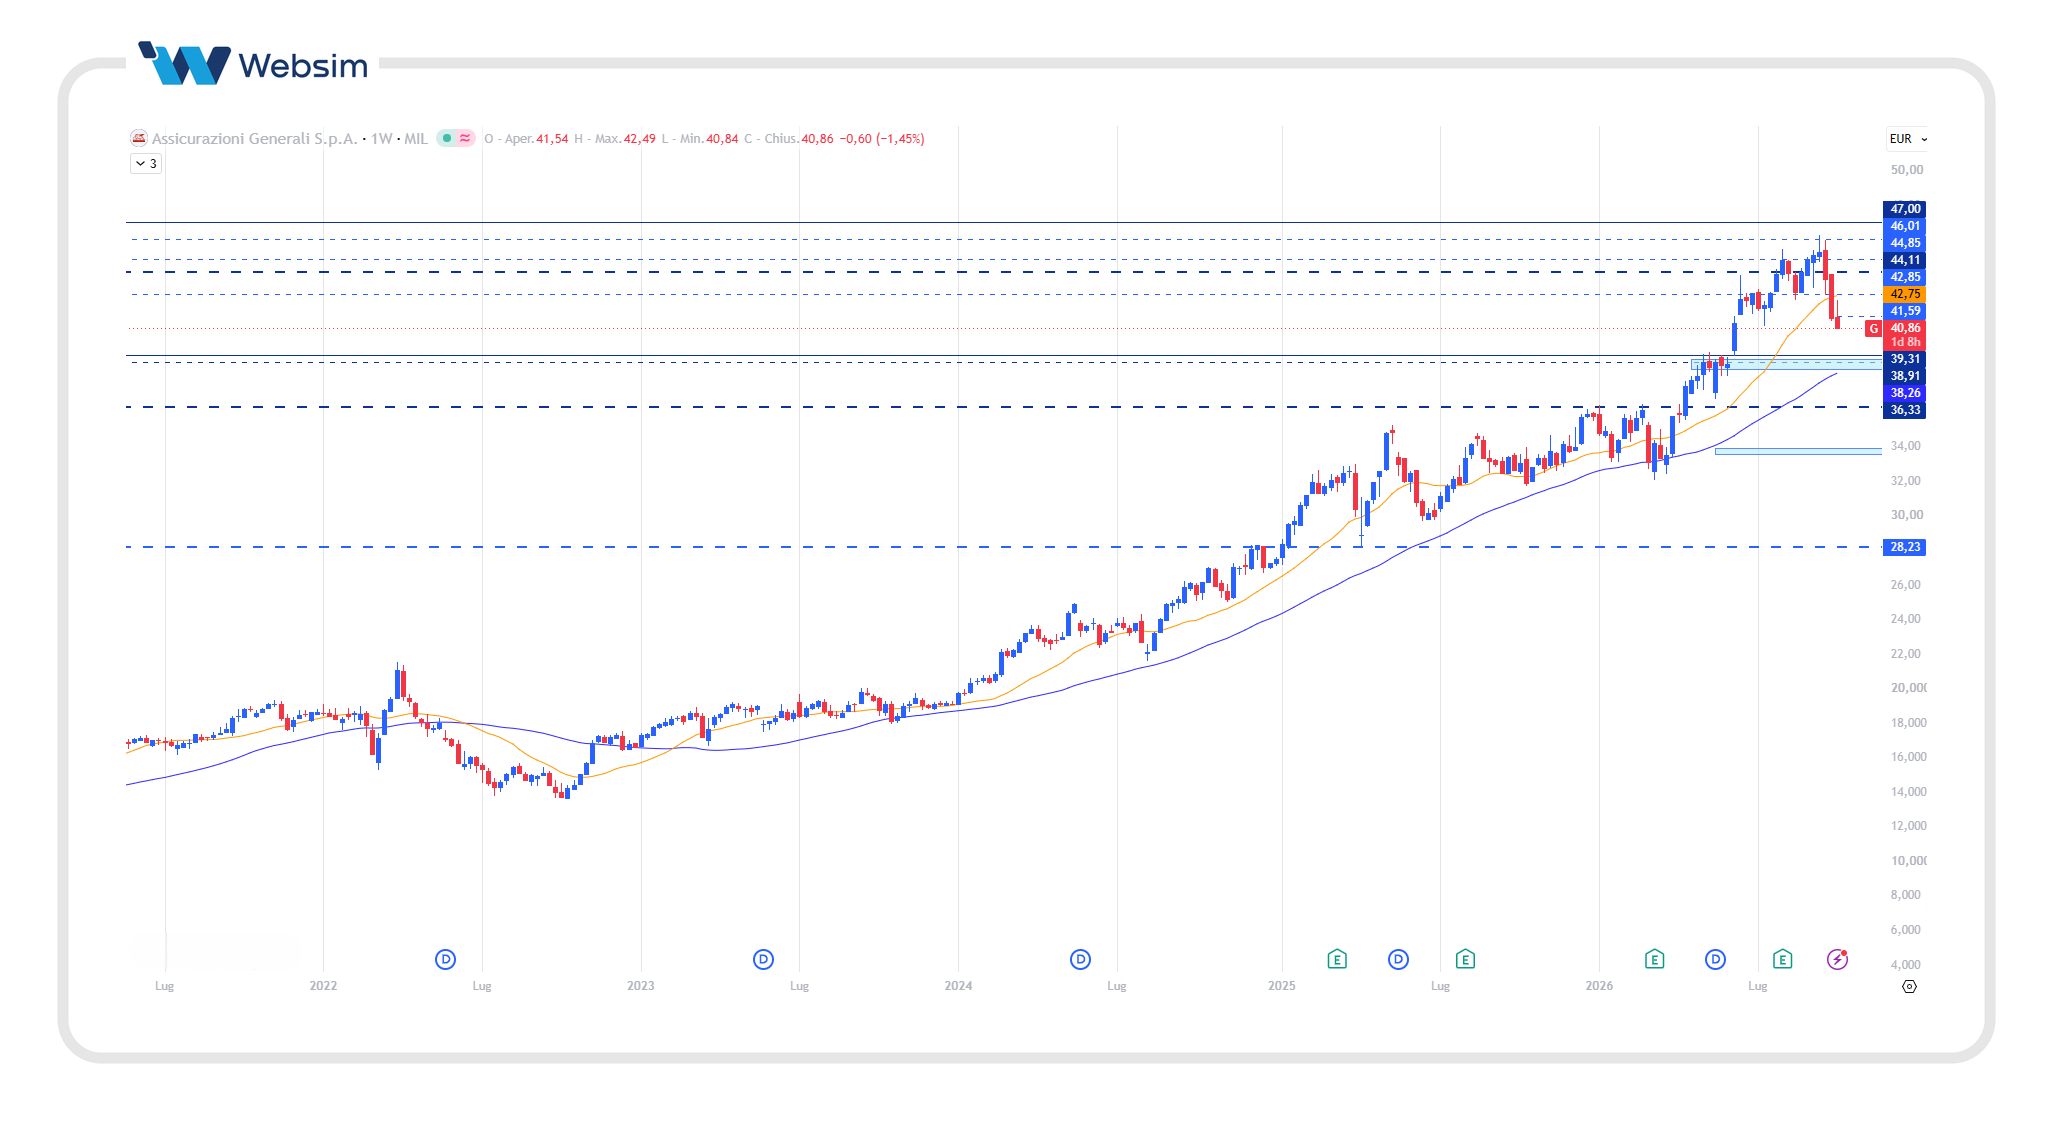Viewport: 2053px width, 1121px height.
Task: Click the dividend marker before Lug 2026
Action: point(1715,959)
